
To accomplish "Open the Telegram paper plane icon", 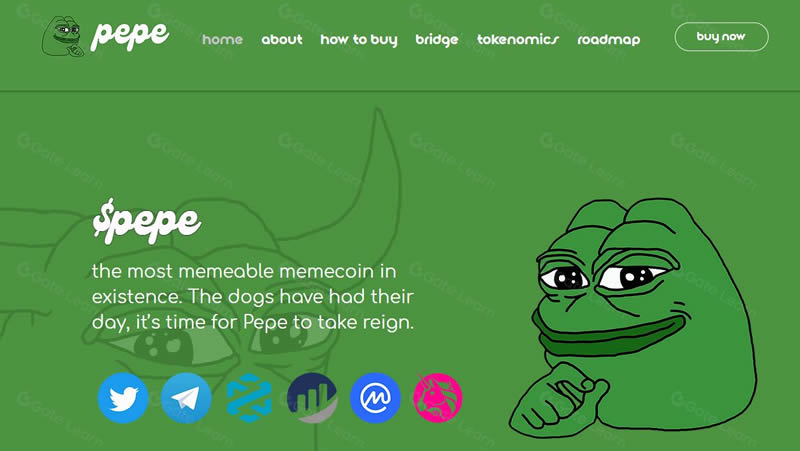I will click(x=186, y=398).
